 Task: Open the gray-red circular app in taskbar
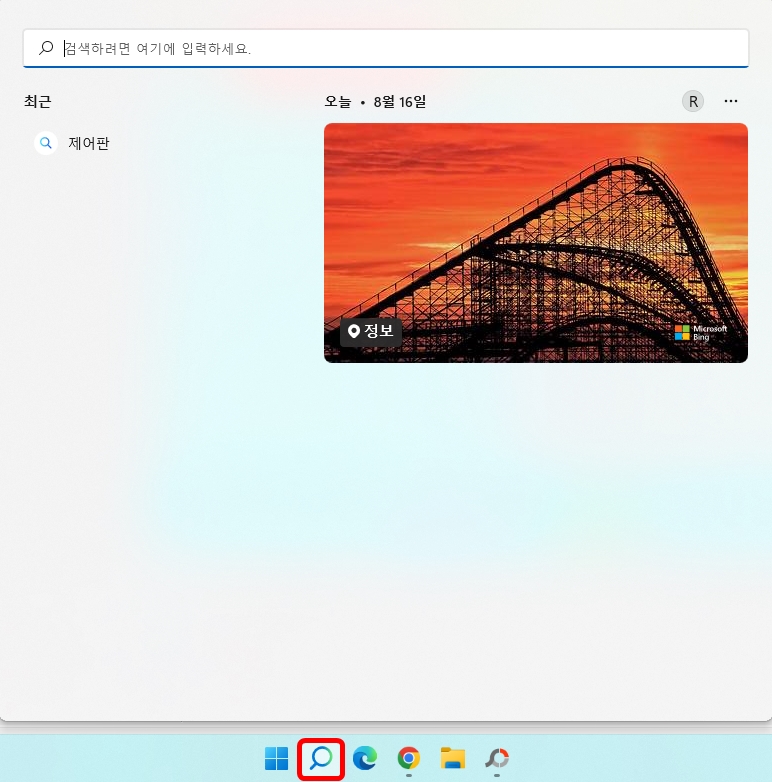pos(497,759)
